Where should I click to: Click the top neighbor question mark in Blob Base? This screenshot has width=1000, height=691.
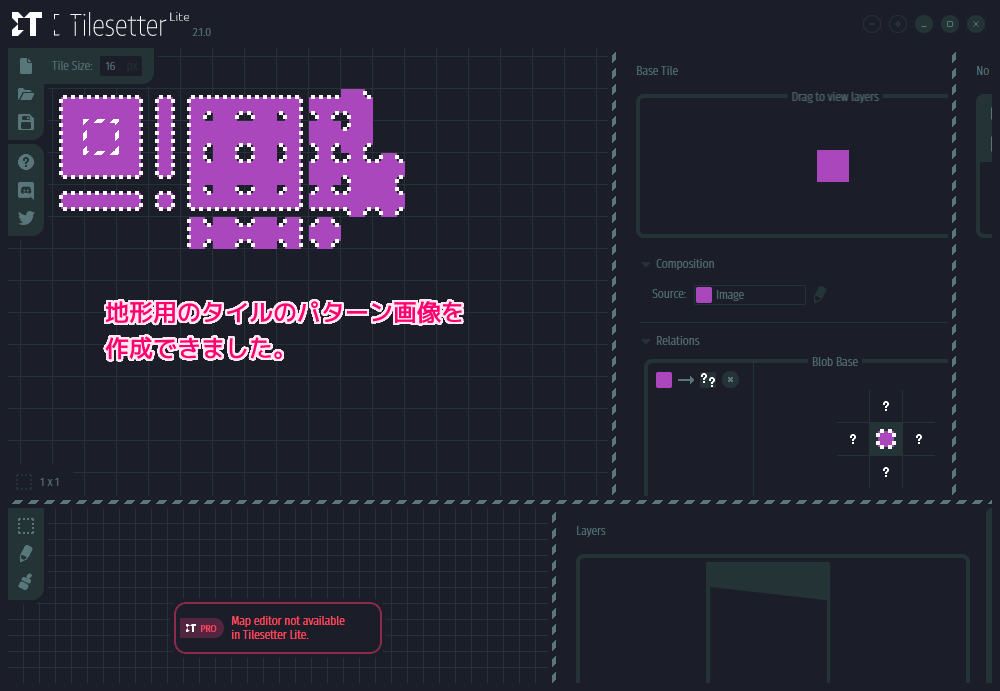pos(885,406)
